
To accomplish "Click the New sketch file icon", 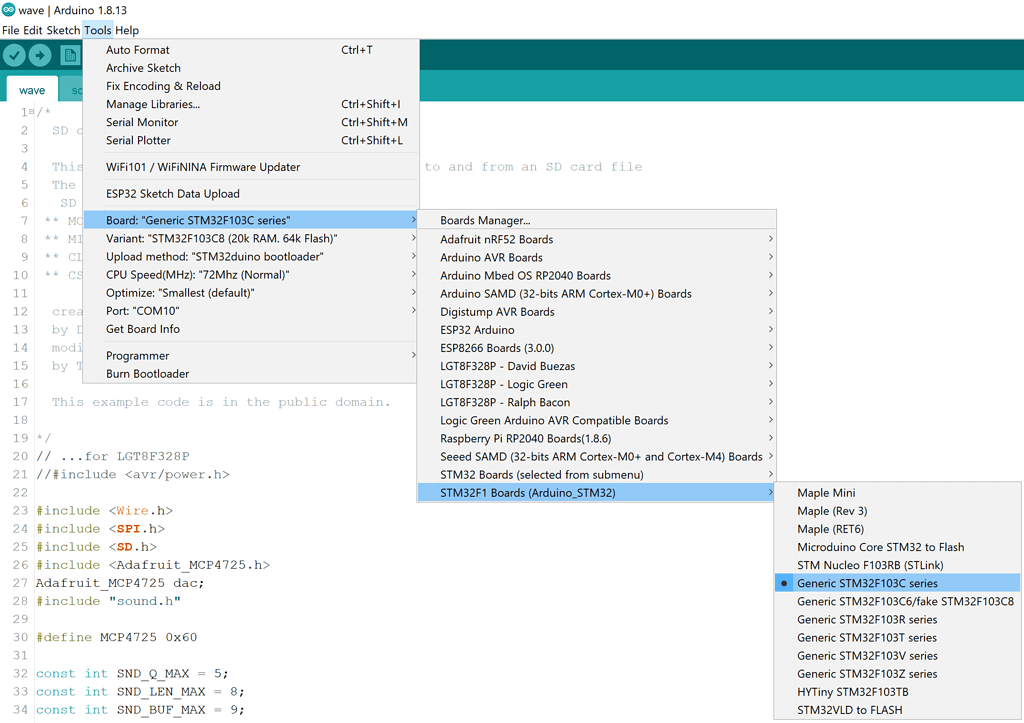I will pos(69,56).
